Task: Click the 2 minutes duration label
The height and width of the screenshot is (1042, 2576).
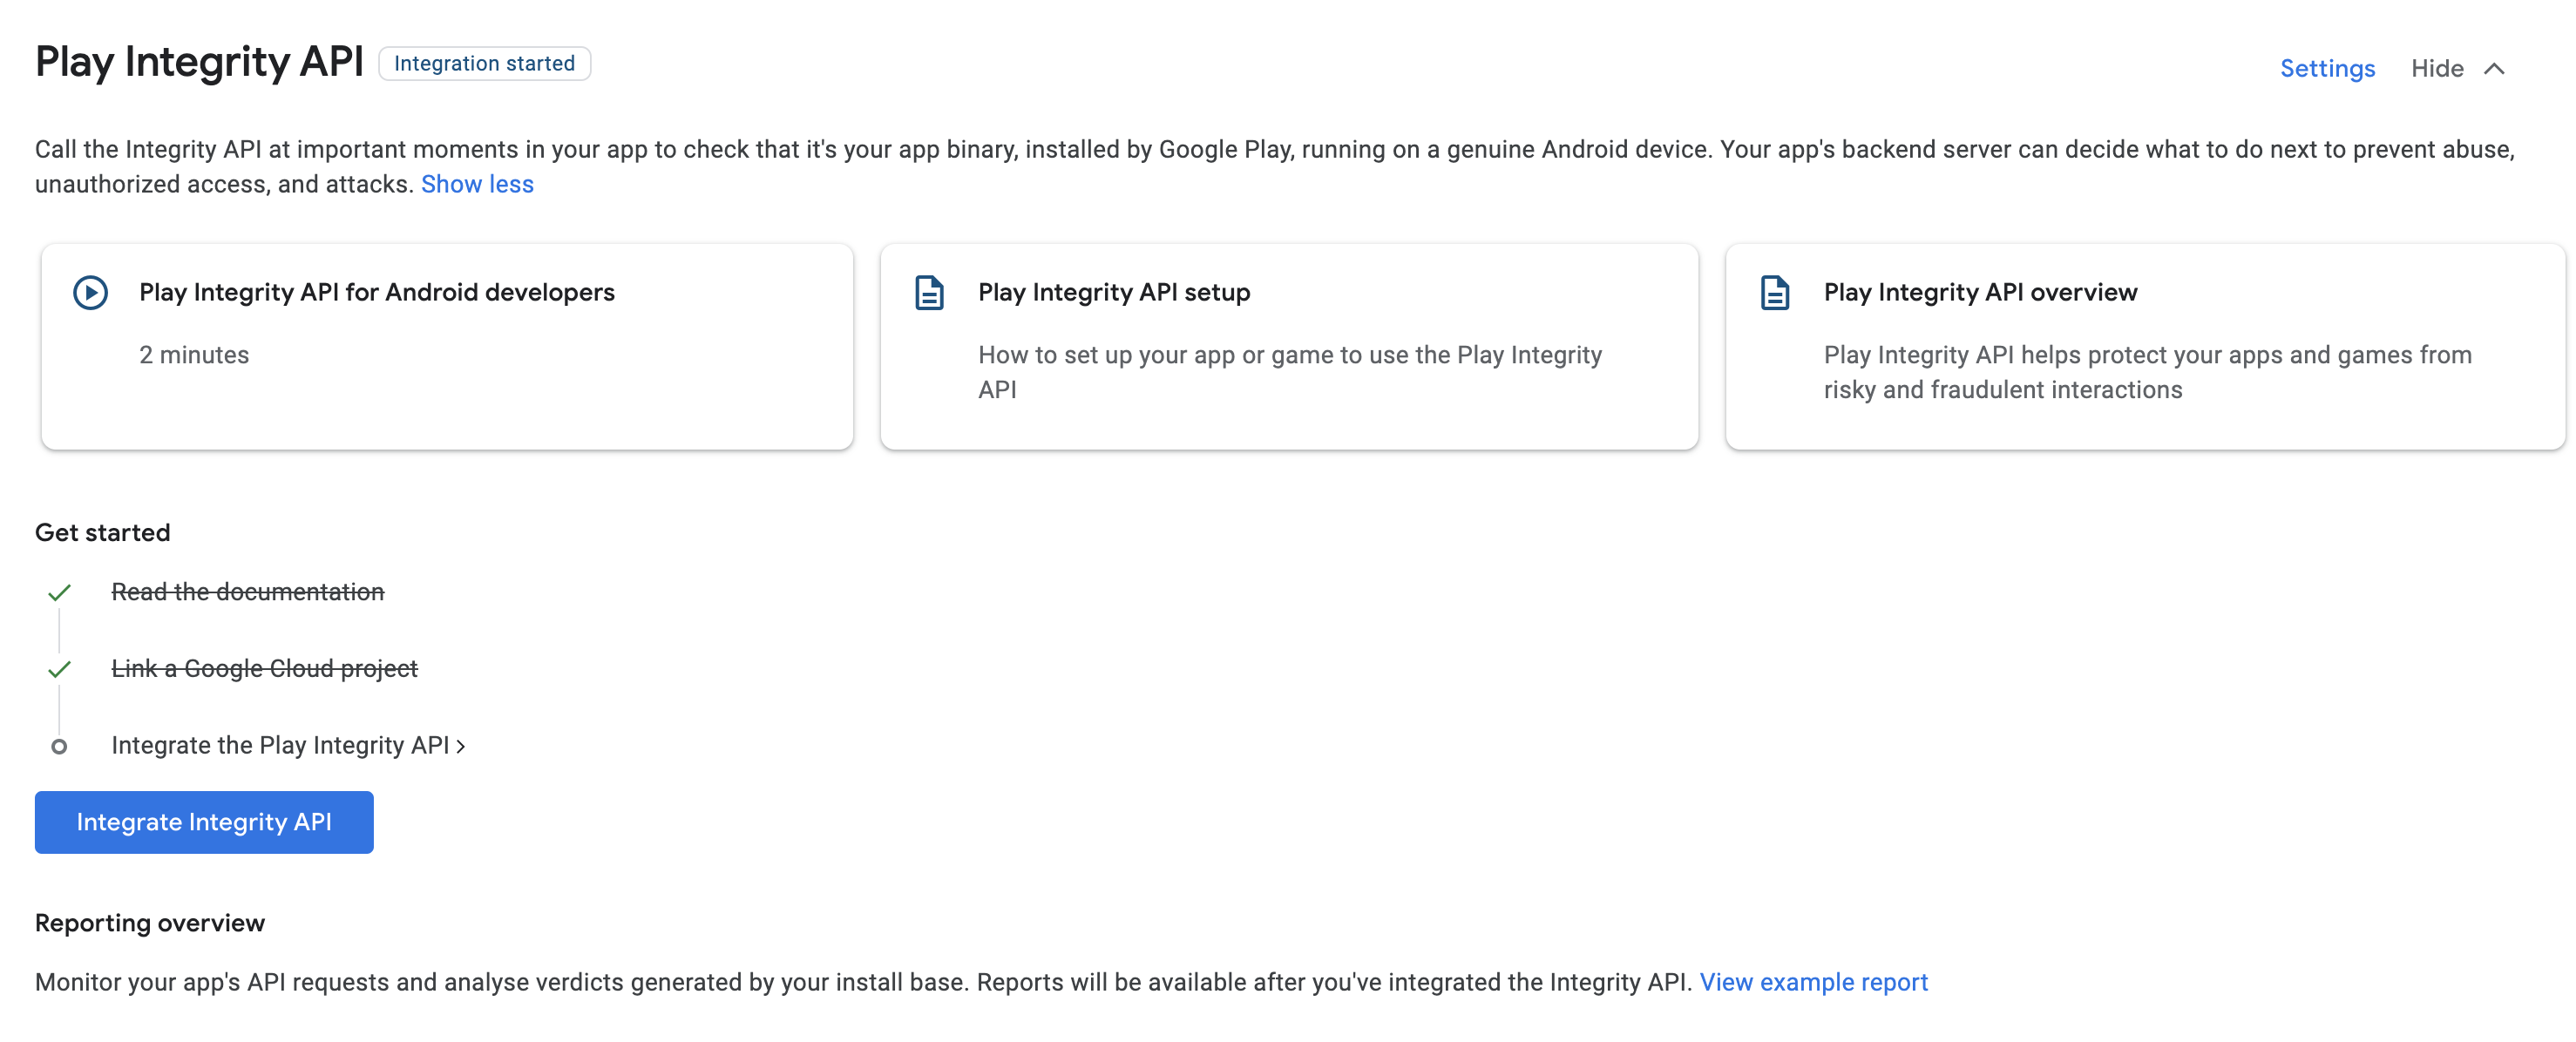Action: click(x=194, y=354)
